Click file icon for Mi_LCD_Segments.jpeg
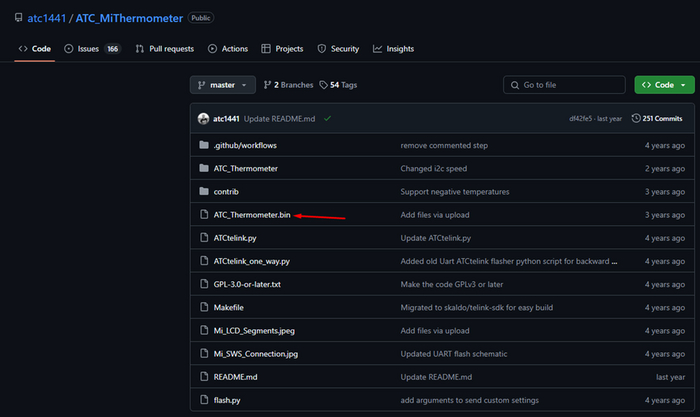700x417 pixels. coord(204,331)
